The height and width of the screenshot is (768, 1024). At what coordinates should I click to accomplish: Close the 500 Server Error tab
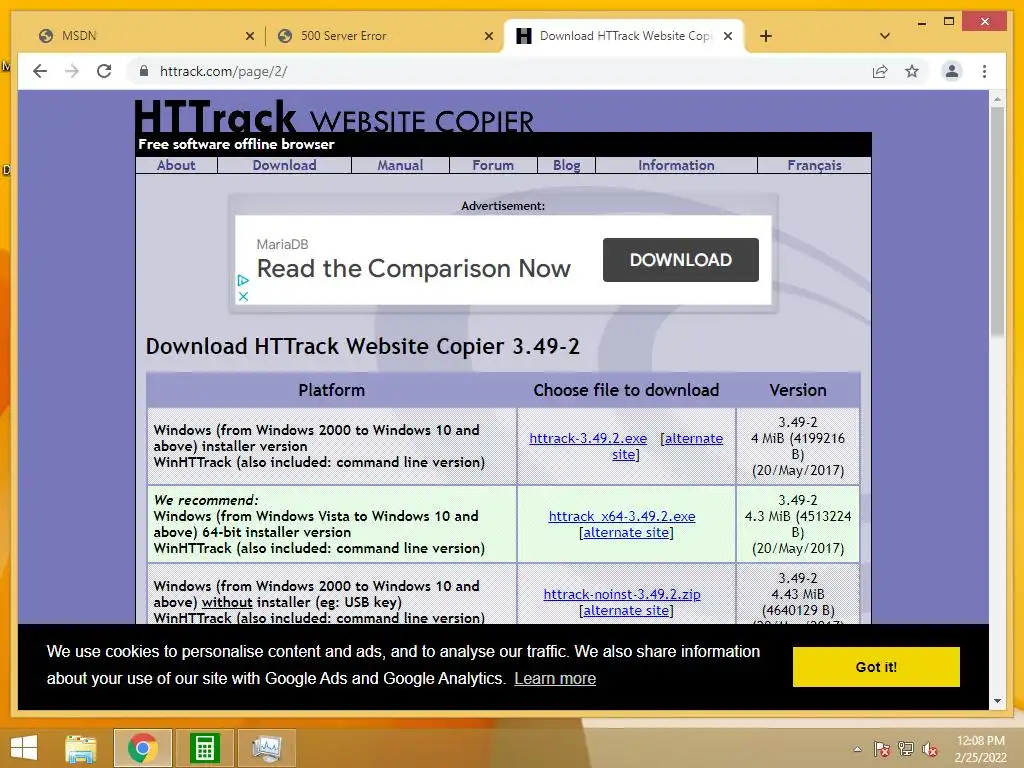coord(488,37)
